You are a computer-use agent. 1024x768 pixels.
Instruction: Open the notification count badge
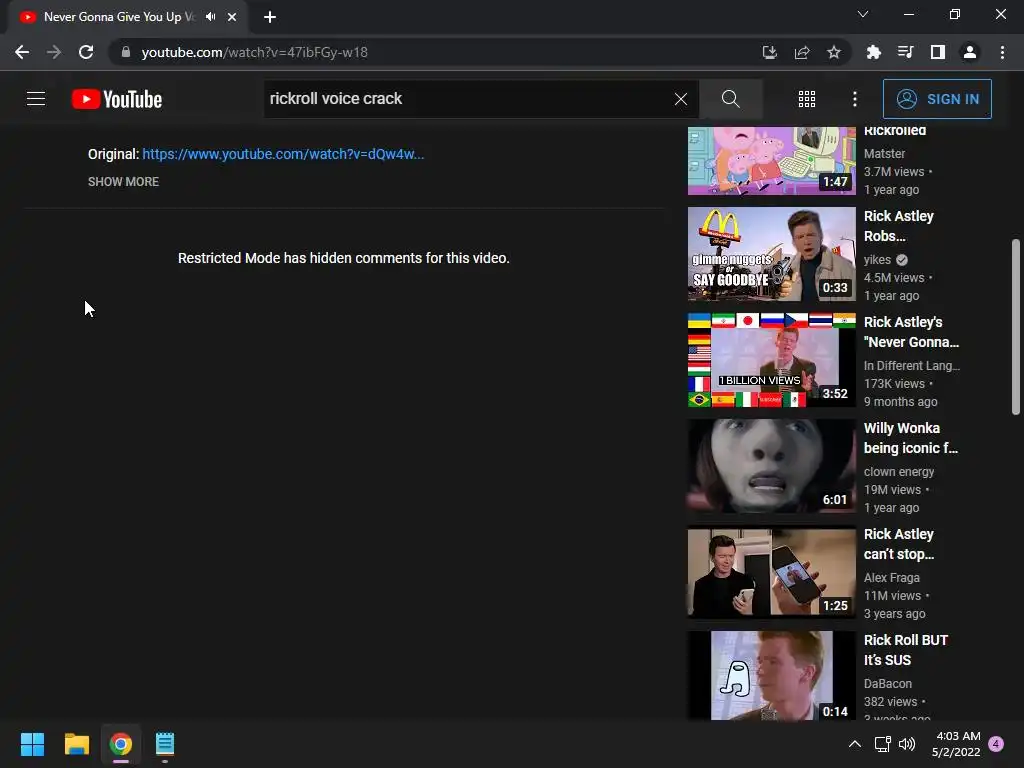click(996, 744)
